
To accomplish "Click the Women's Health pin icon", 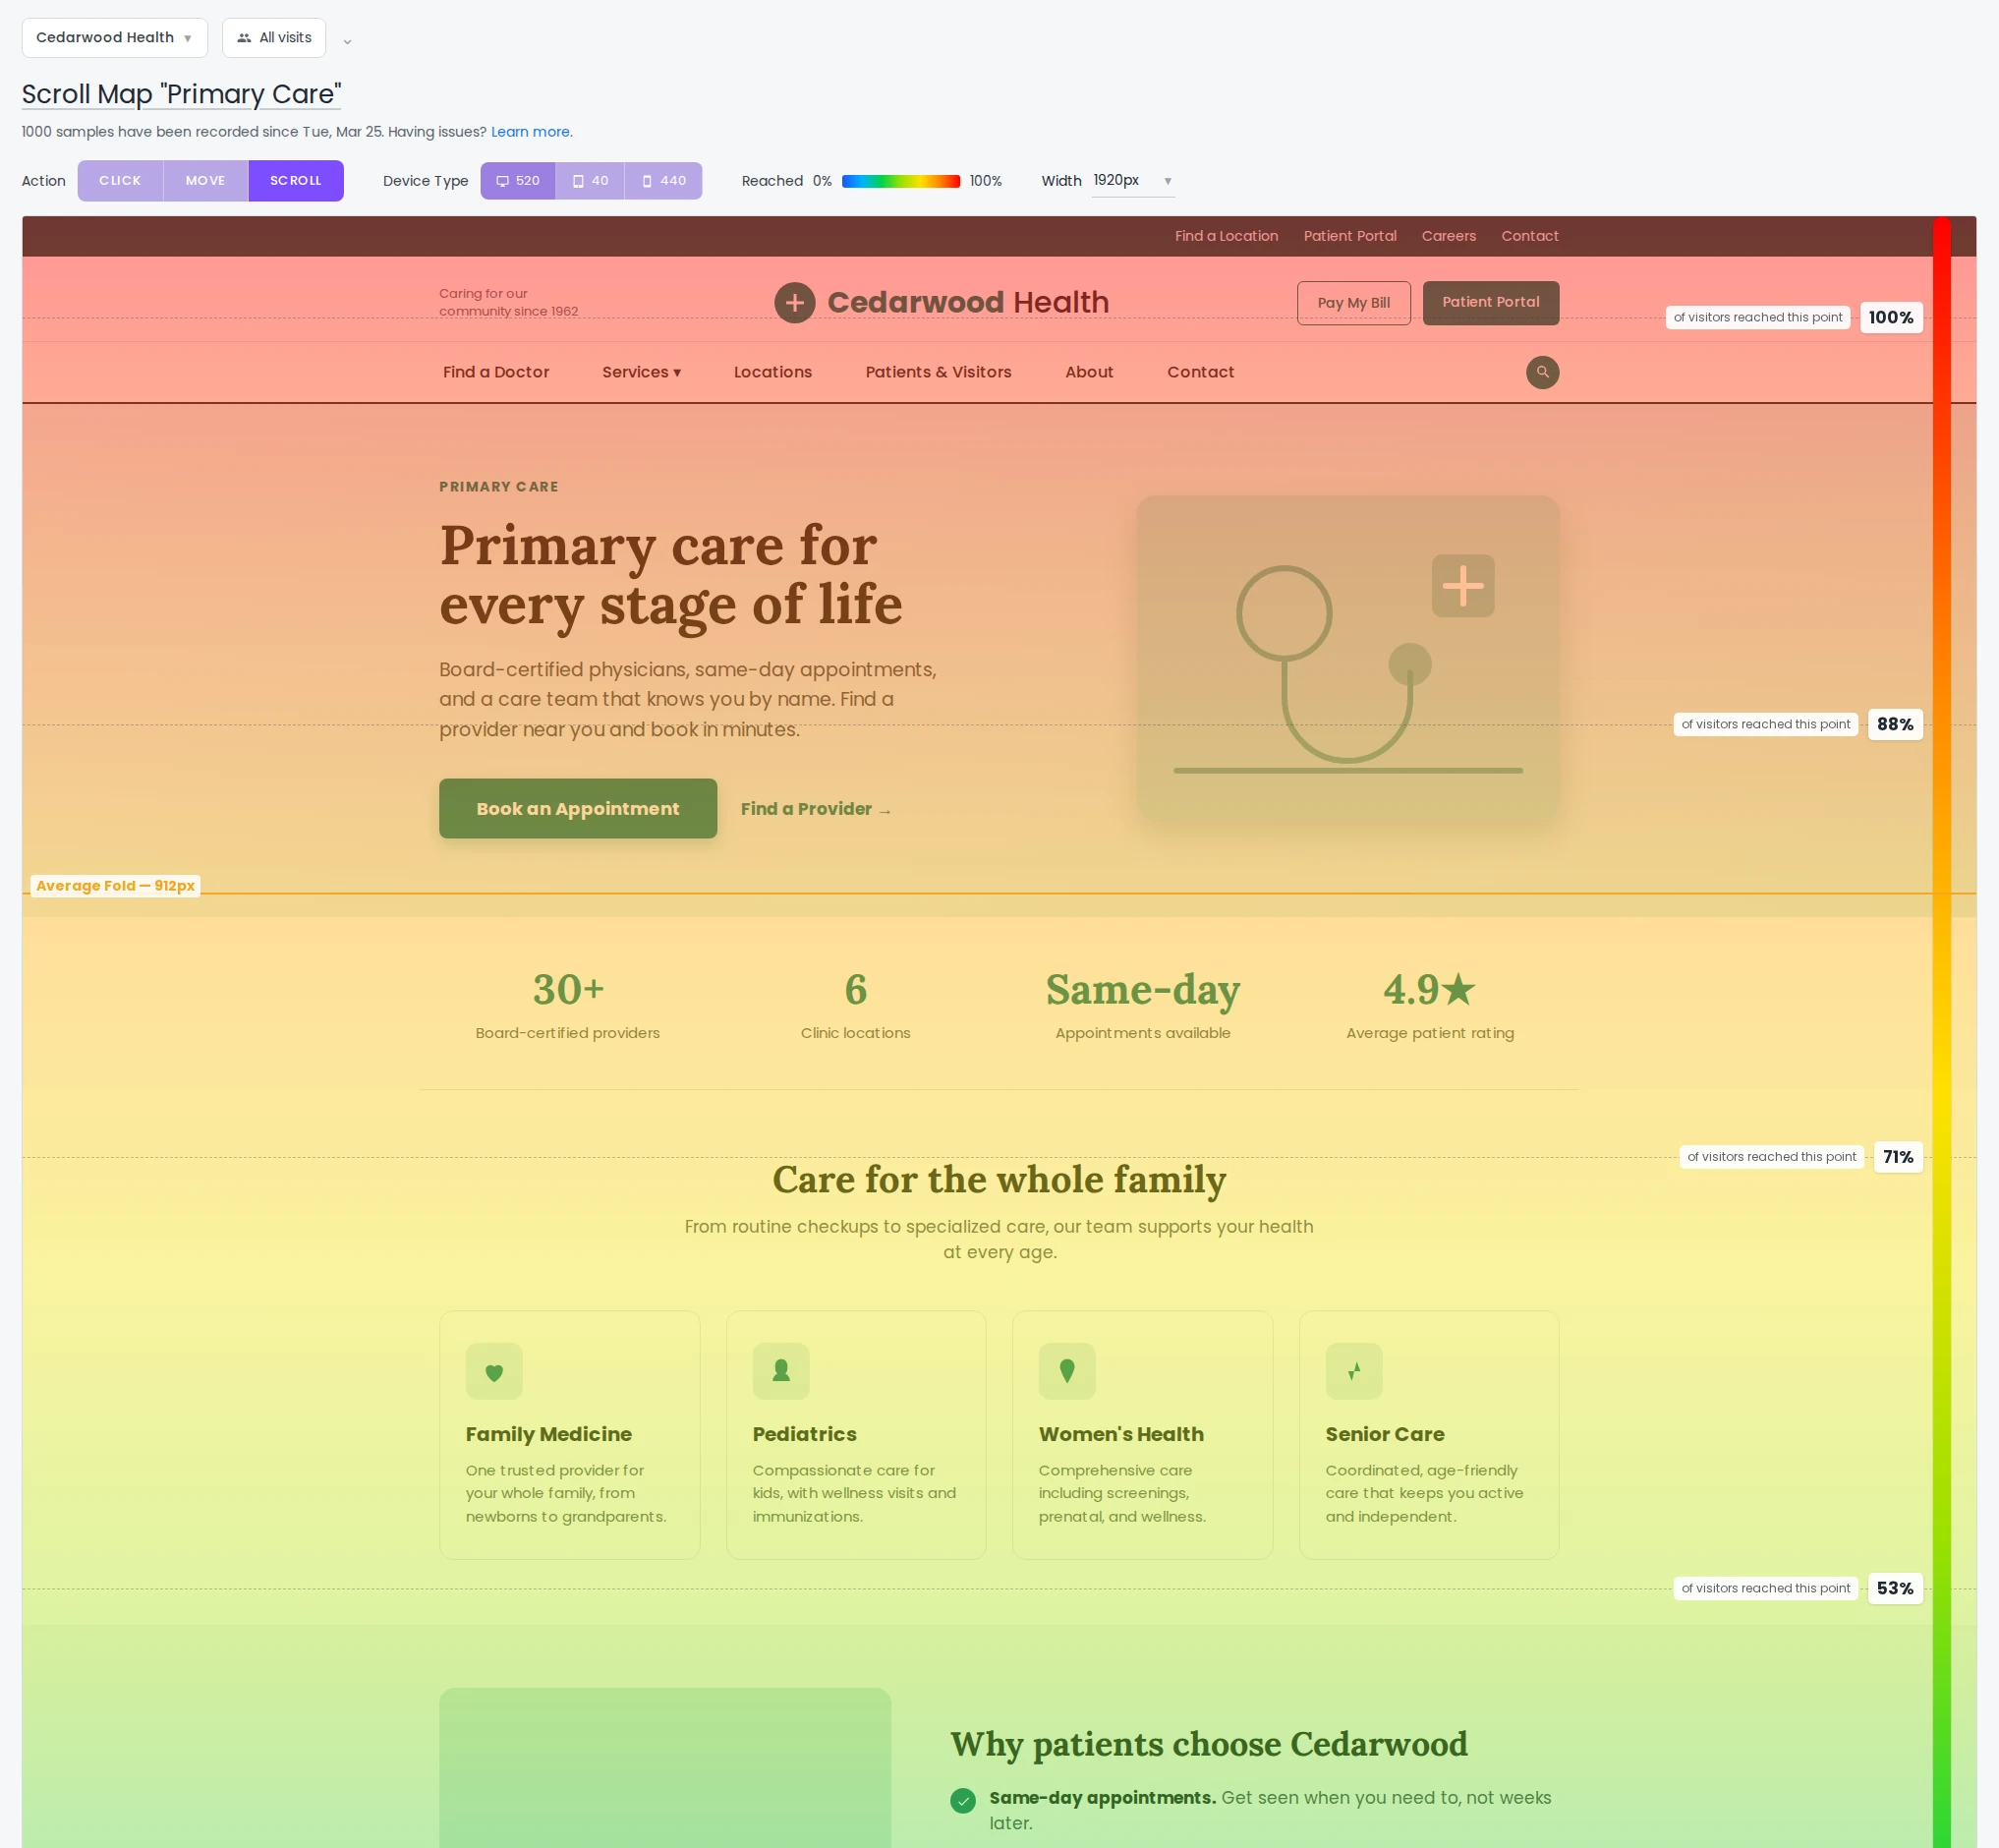I will (1067, 1371).
